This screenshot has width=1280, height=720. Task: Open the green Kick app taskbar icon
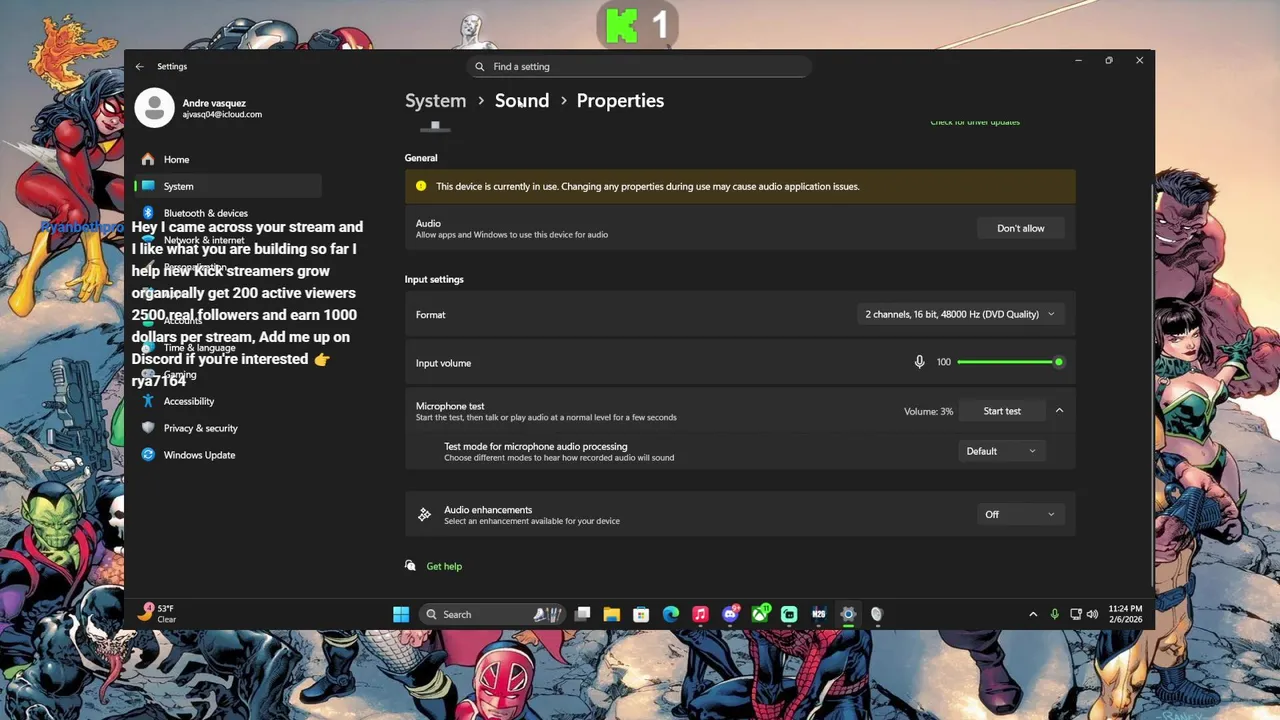pyautogui.click(x=789, y=614)
